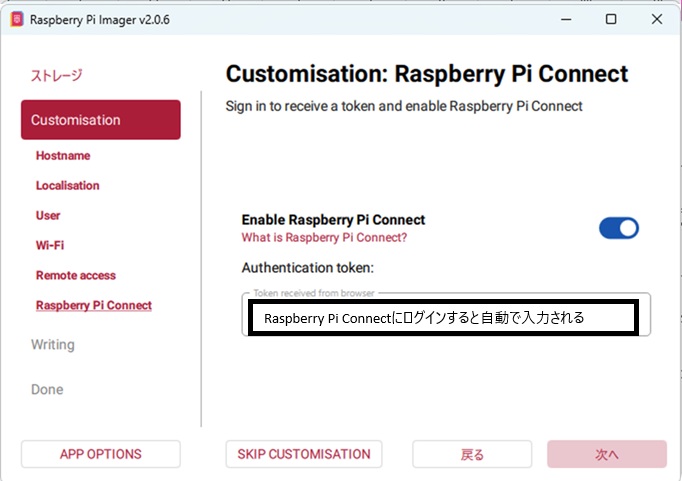Minimize the Raspberry Pi Imager window
The image size is (682, 481).
point(565,19)
